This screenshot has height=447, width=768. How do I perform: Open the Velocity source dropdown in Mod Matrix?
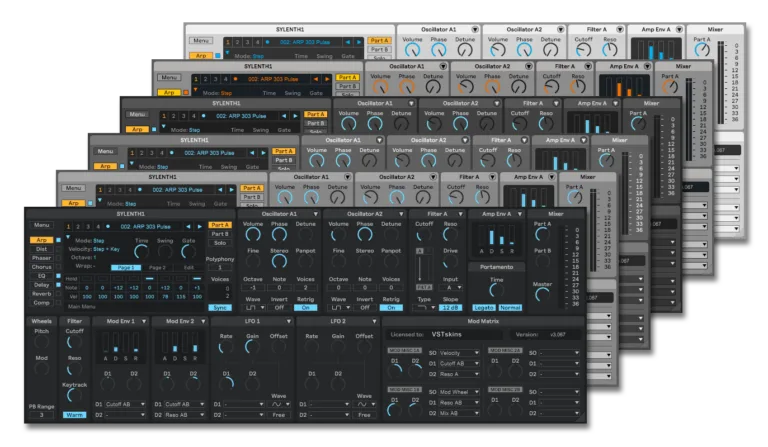[x=459, y=353]
